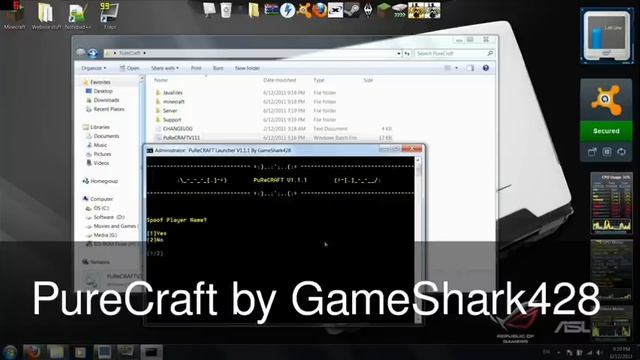Click the Avast gadget orange logo

pos(606,100)
